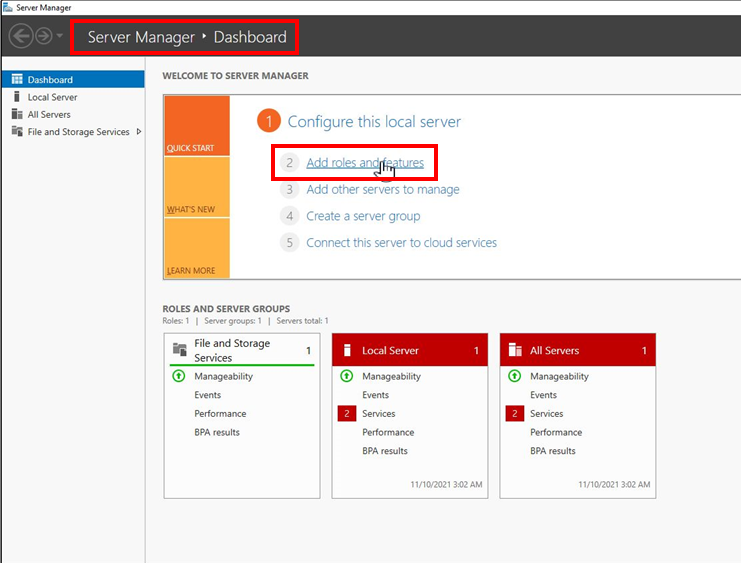Open BPA results in Local Server tile
The width and height of the screenshot is (741, 563).
(385, 451)
